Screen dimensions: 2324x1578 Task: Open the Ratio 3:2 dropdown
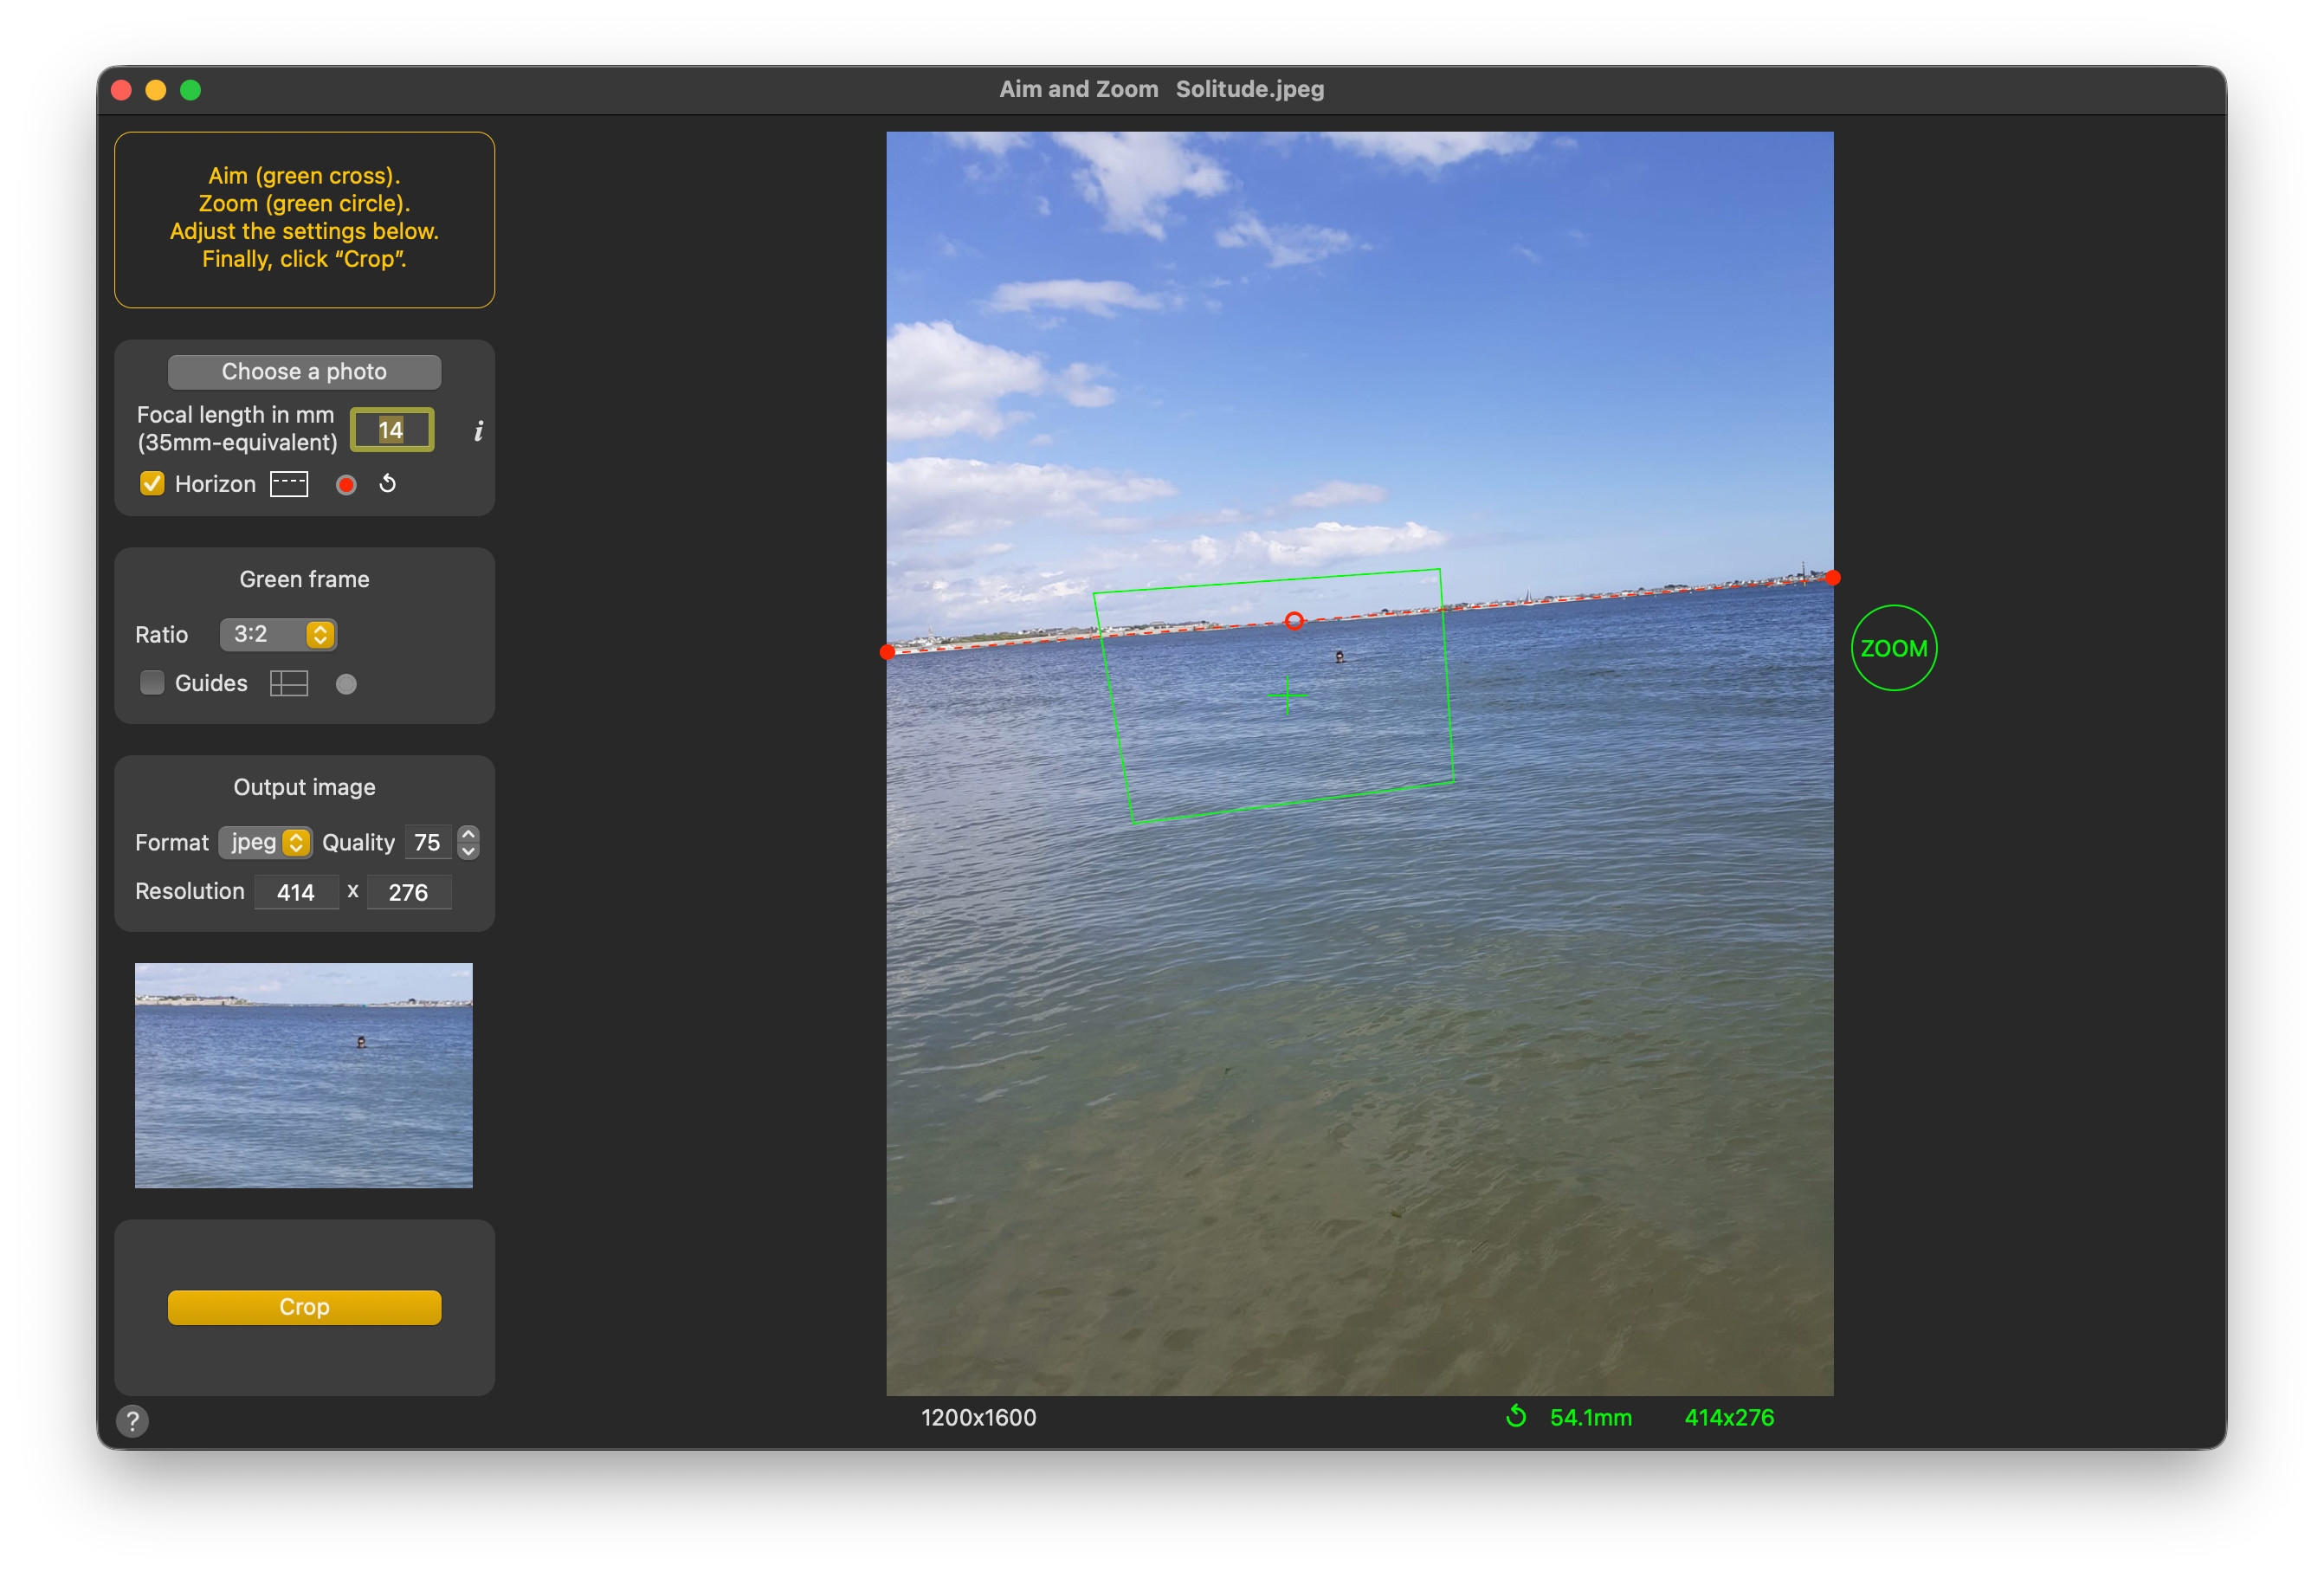pos(278,634)
